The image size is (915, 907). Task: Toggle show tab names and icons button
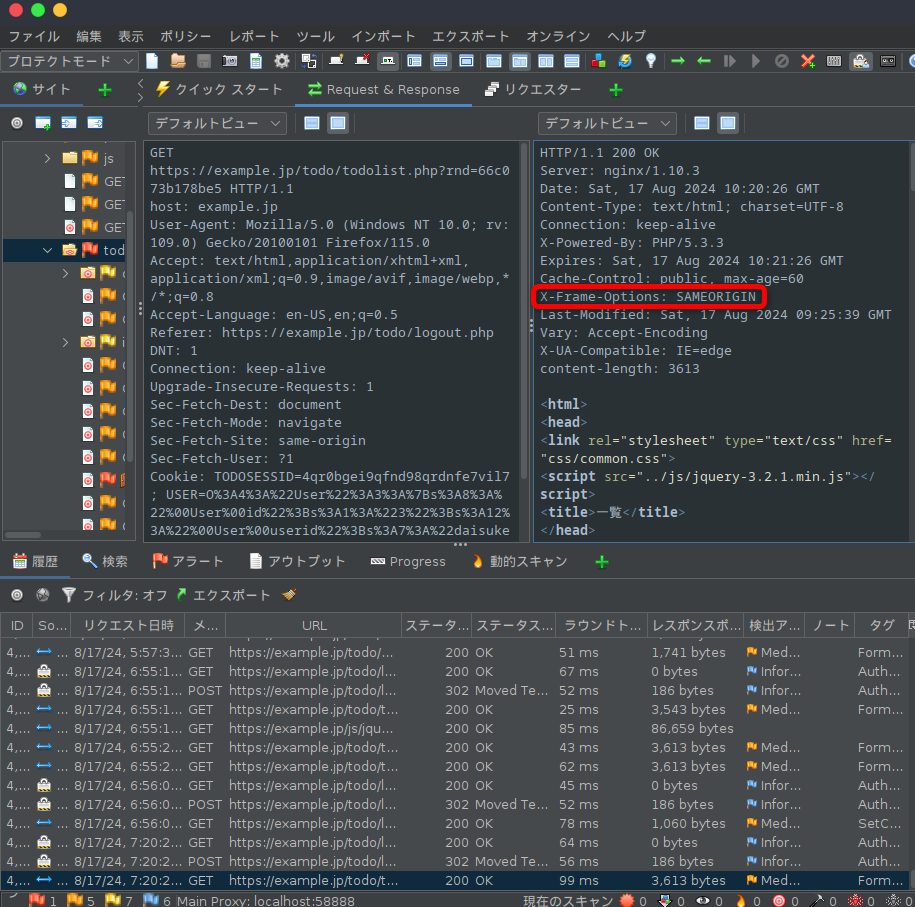[x=388, y=61]
